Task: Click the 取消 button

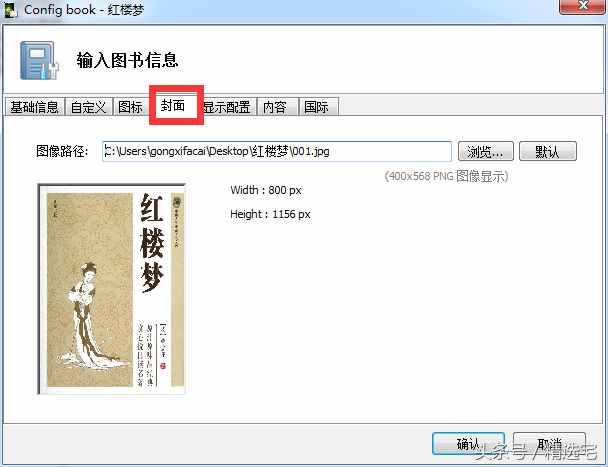Action: pyautogui.click(x=549, y=444)
